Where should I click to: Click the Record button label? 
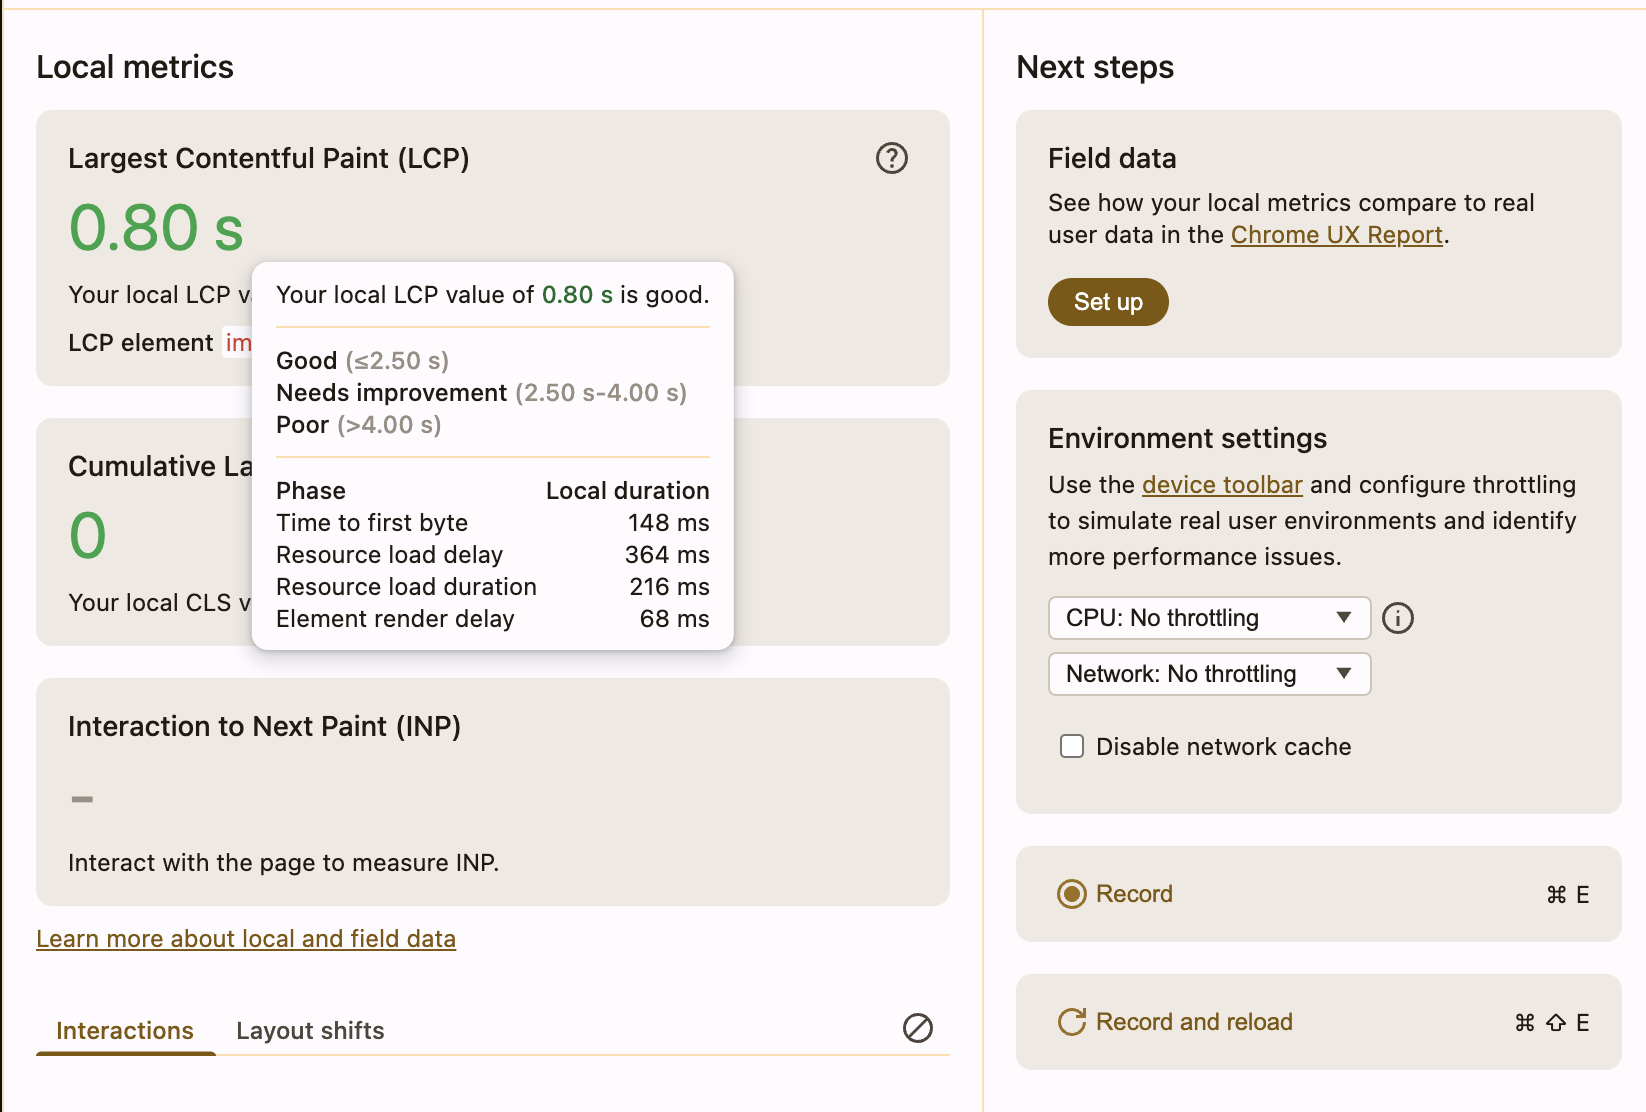pyautogui.click(x=1134, y=894)
